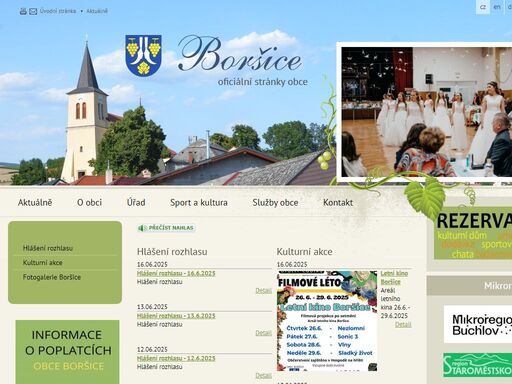Viewport: 512px width, 384px height.
Task: Click the printer icon in the header
Action: [23, 11]
